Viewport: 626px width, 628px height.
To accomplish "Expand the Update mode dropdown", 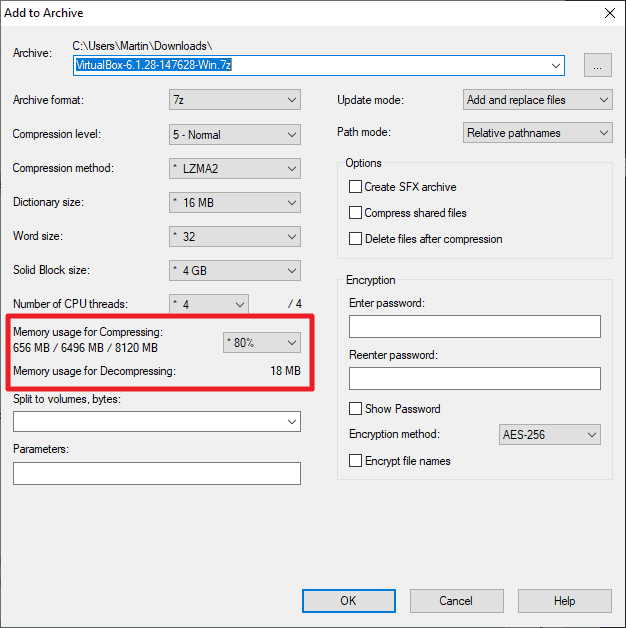I will (x=538, y=100).
